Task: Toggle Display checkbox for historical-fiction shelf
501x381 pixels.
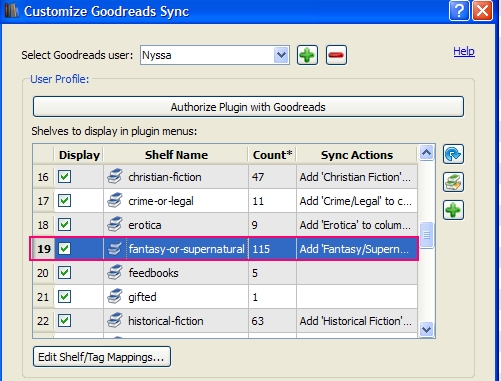Action: 64,321
